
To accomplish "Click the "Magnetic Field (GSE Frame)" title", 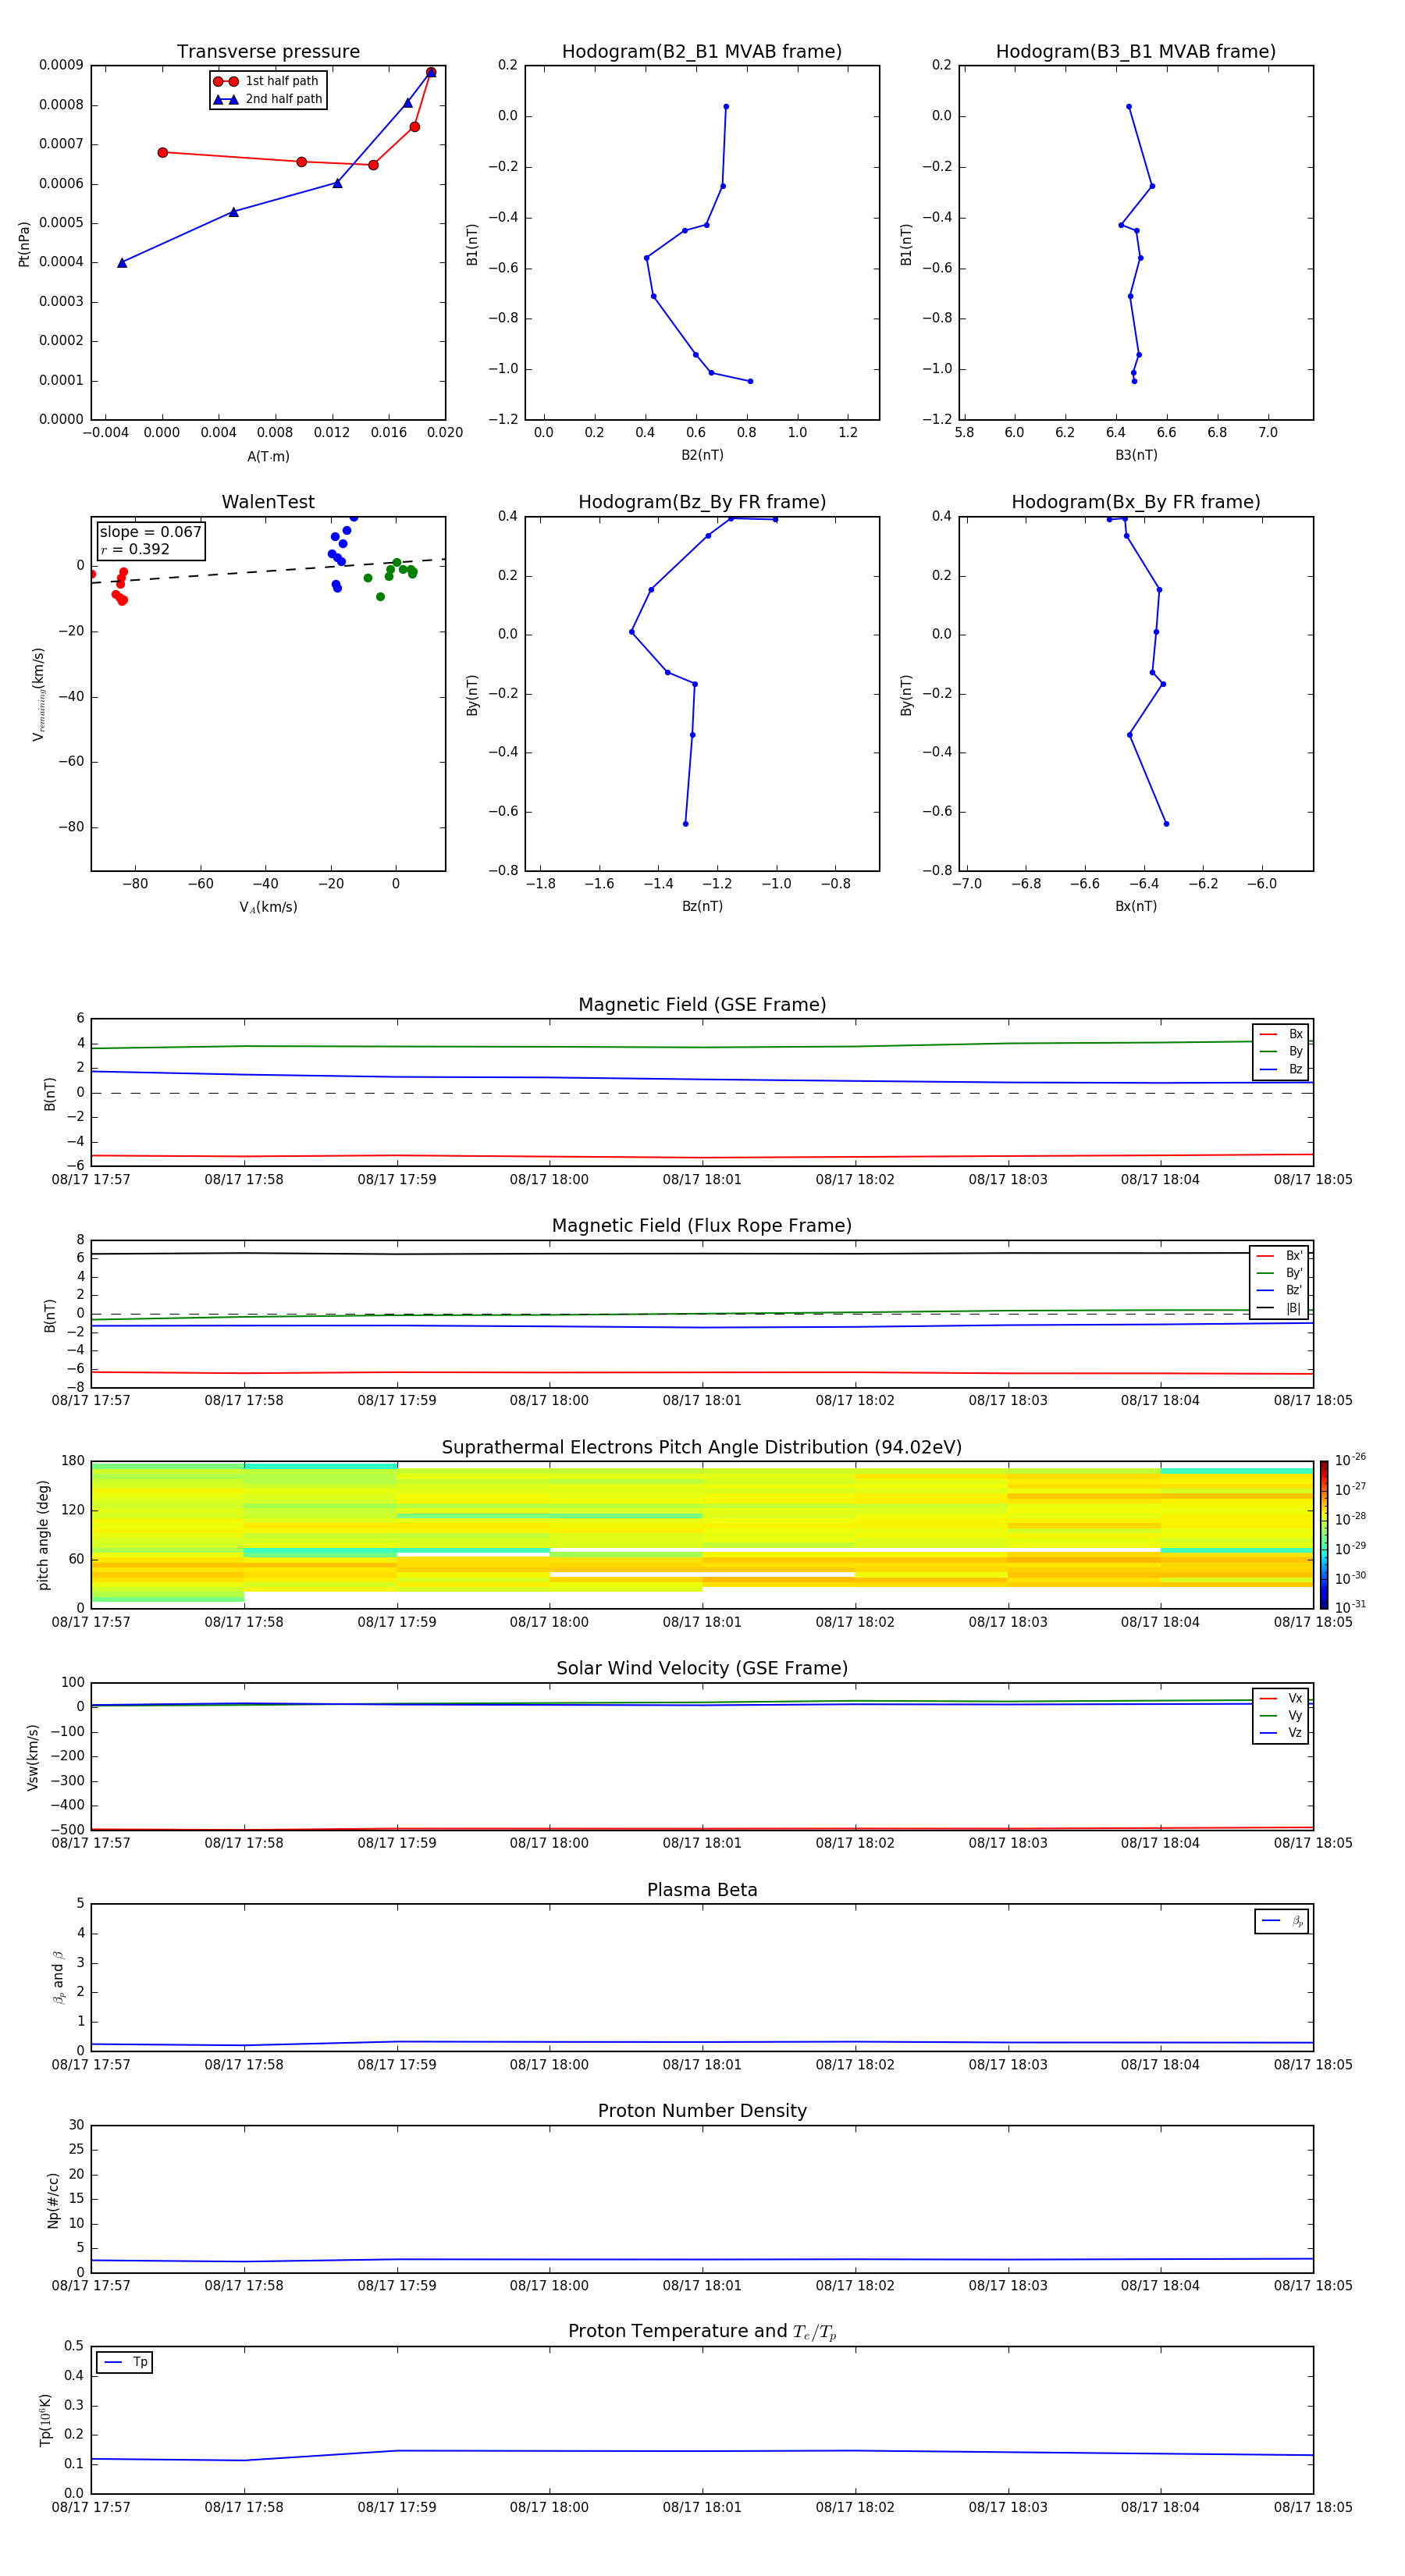I will [x=702, y=1005].
